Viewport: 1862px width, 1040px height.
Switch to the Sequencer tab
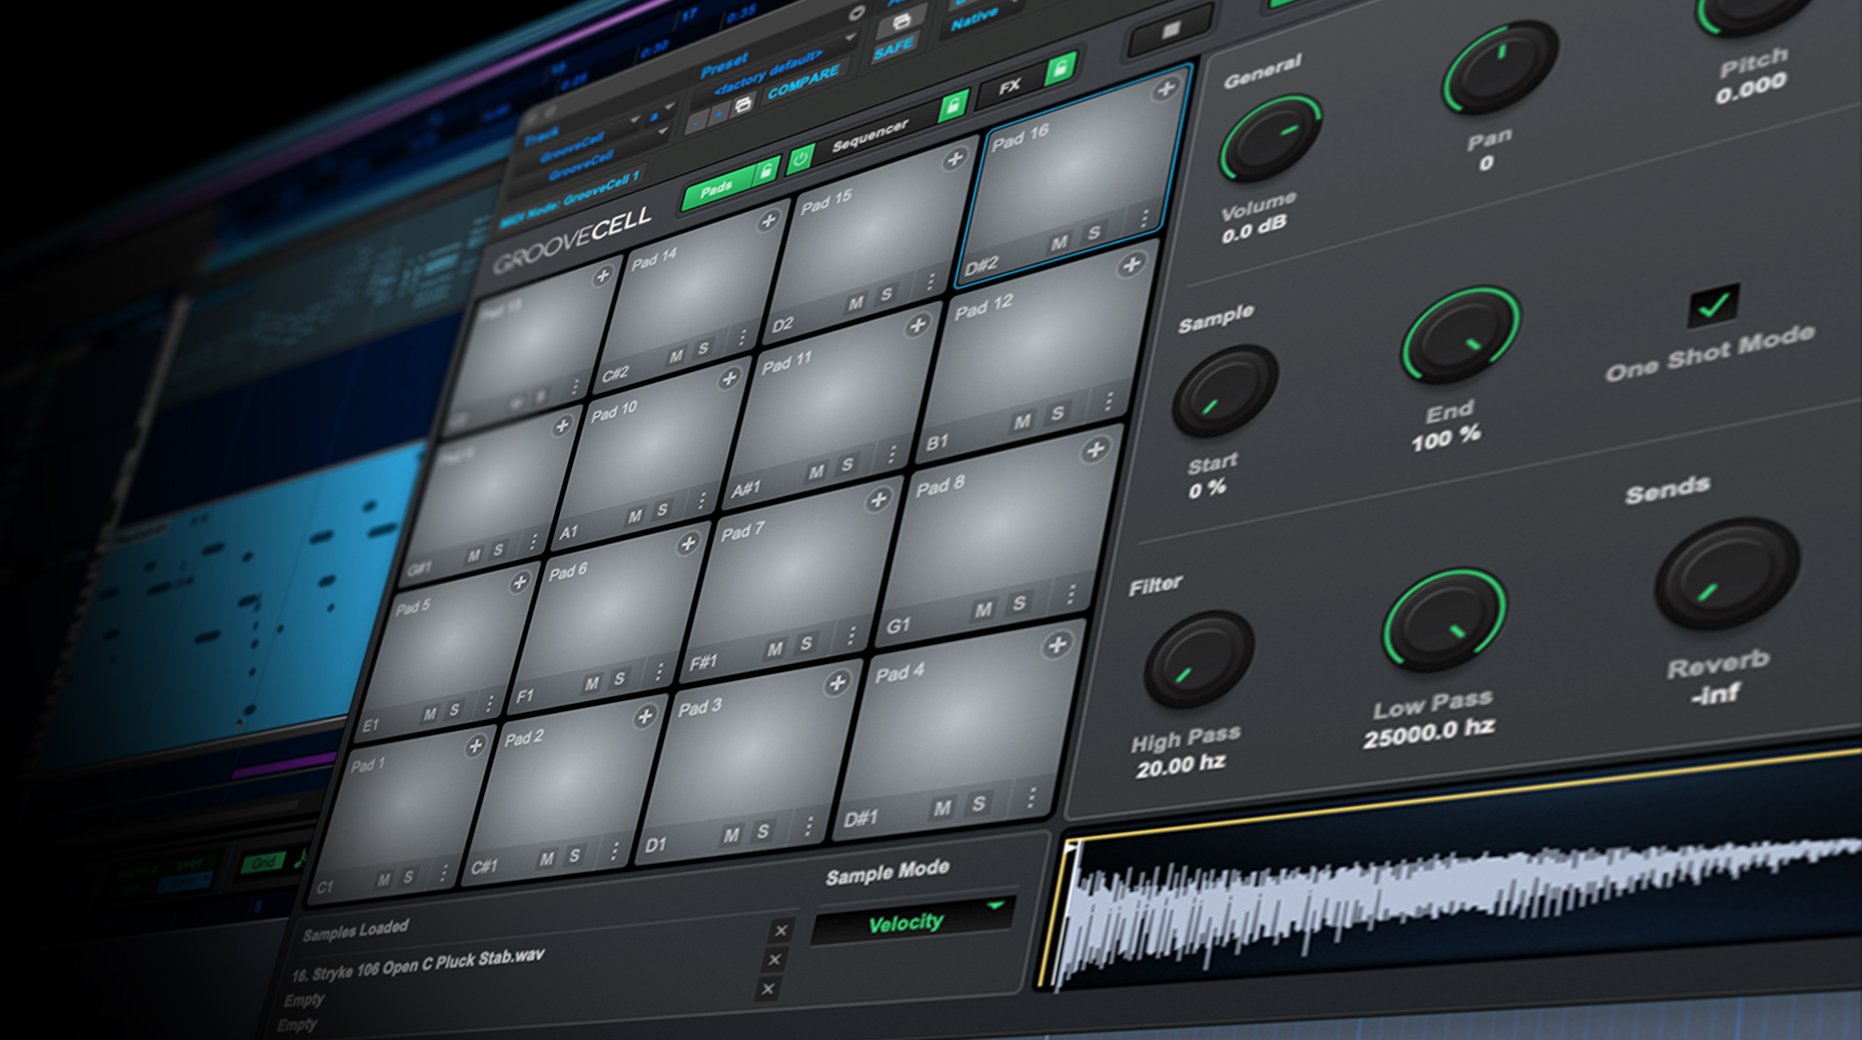pos(871,135)
